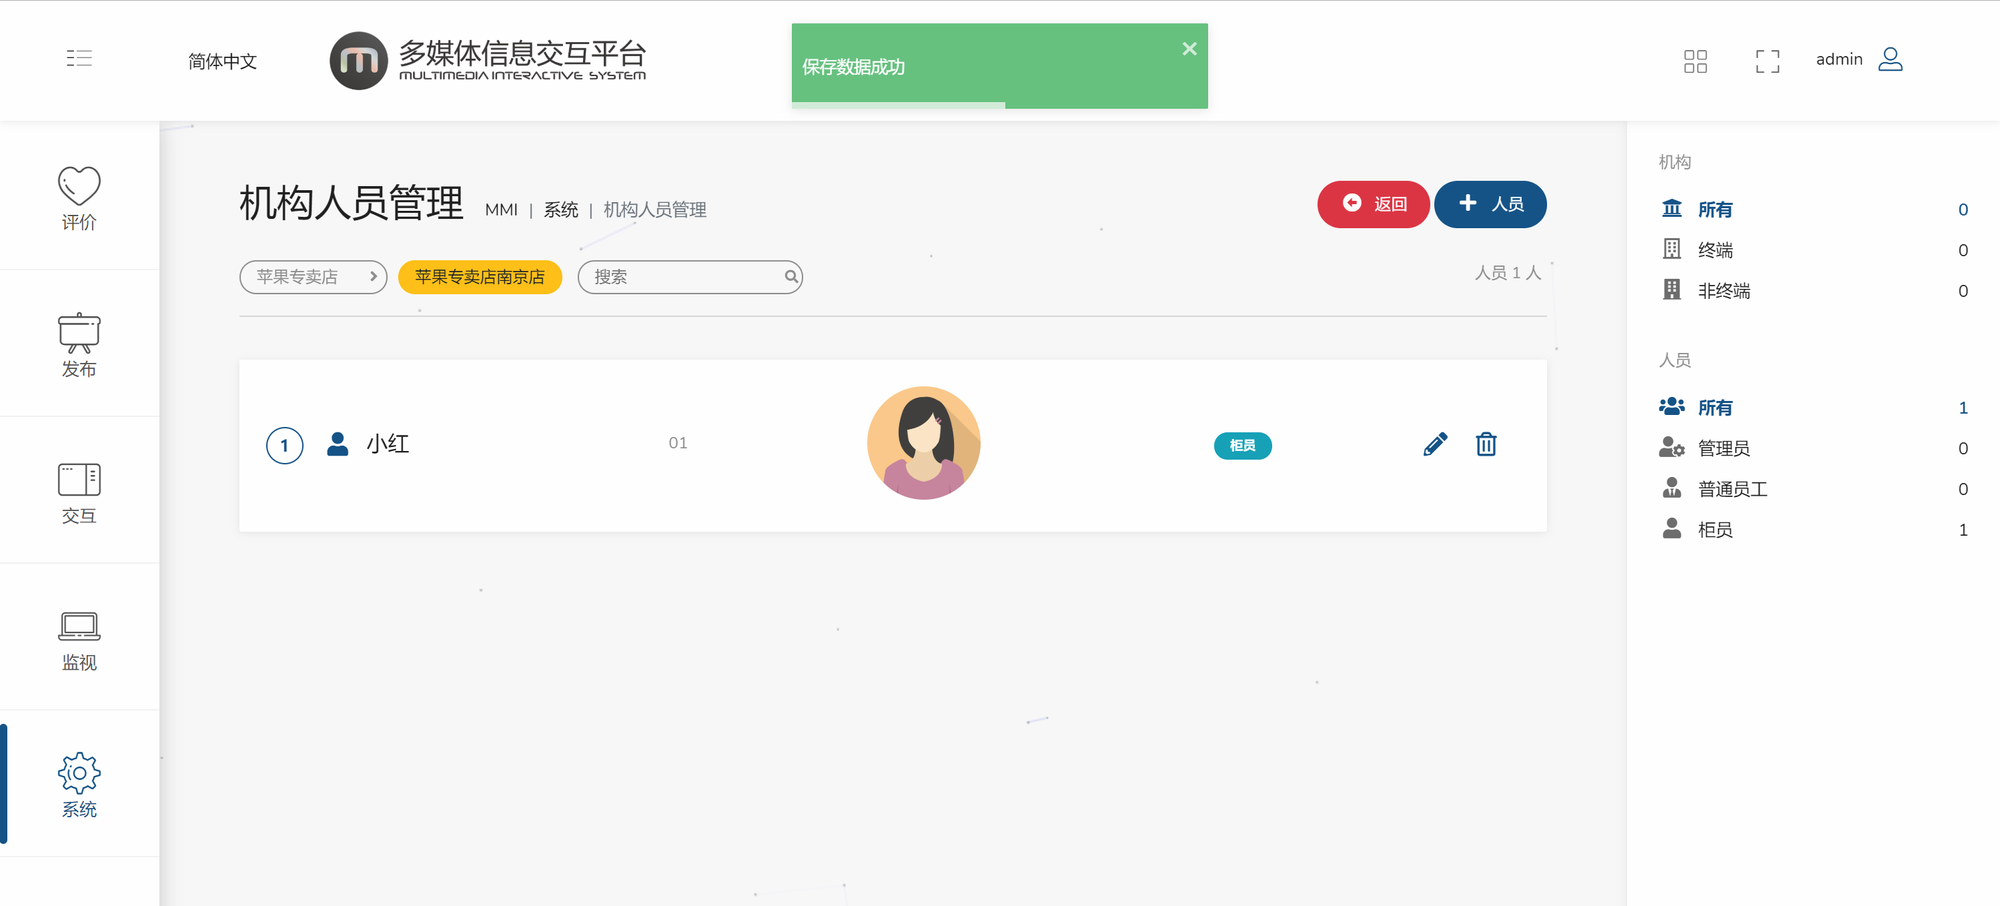Open the 发布 publish section

79,344
